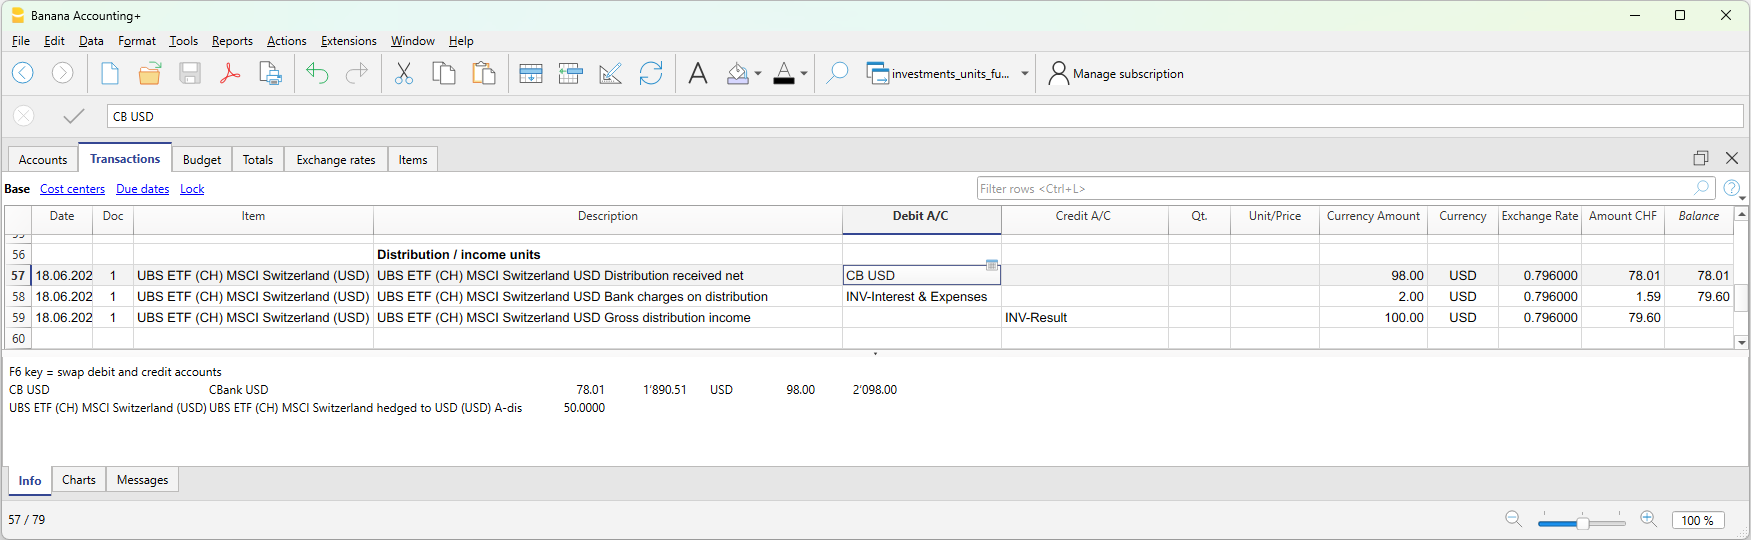Image resolution: width=1751 pixels, height=540 pixels.
Task: Apply text color with underlined A icon
Action: coord(784,73)
